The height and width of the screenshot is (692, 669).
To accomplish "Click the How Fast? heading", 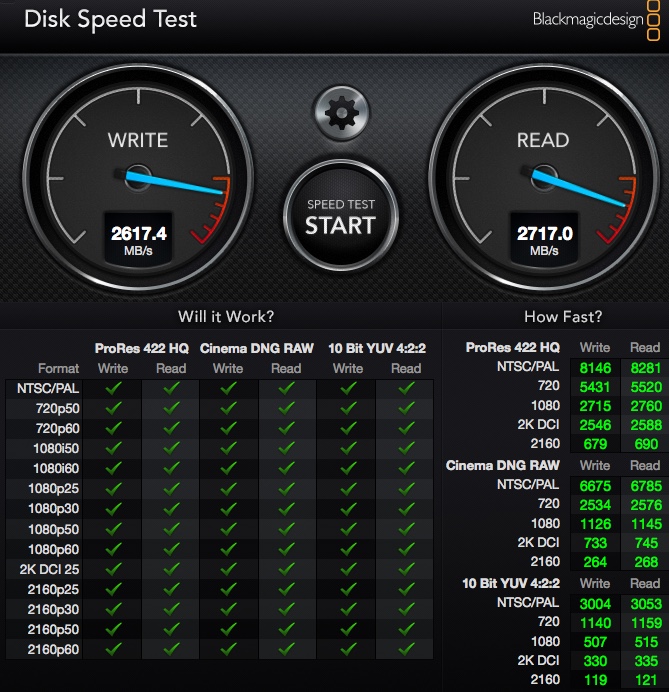I will tap(563, 316).
